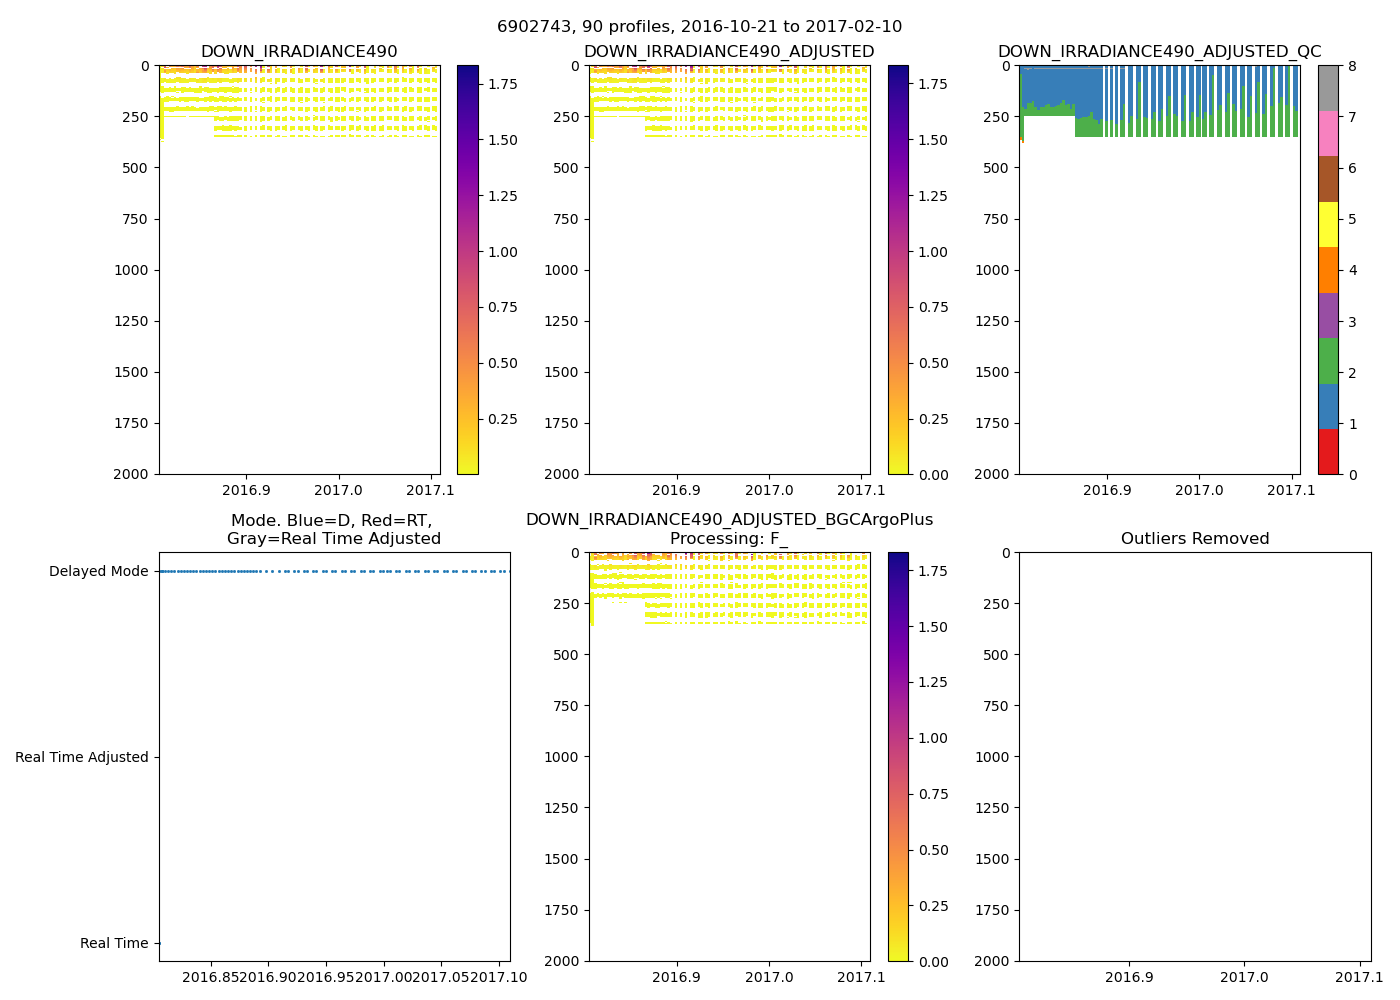Select the brown segment of the QC colorbar
Viewport: 1400px width, 1000px height.
[x=1328, y=179]
